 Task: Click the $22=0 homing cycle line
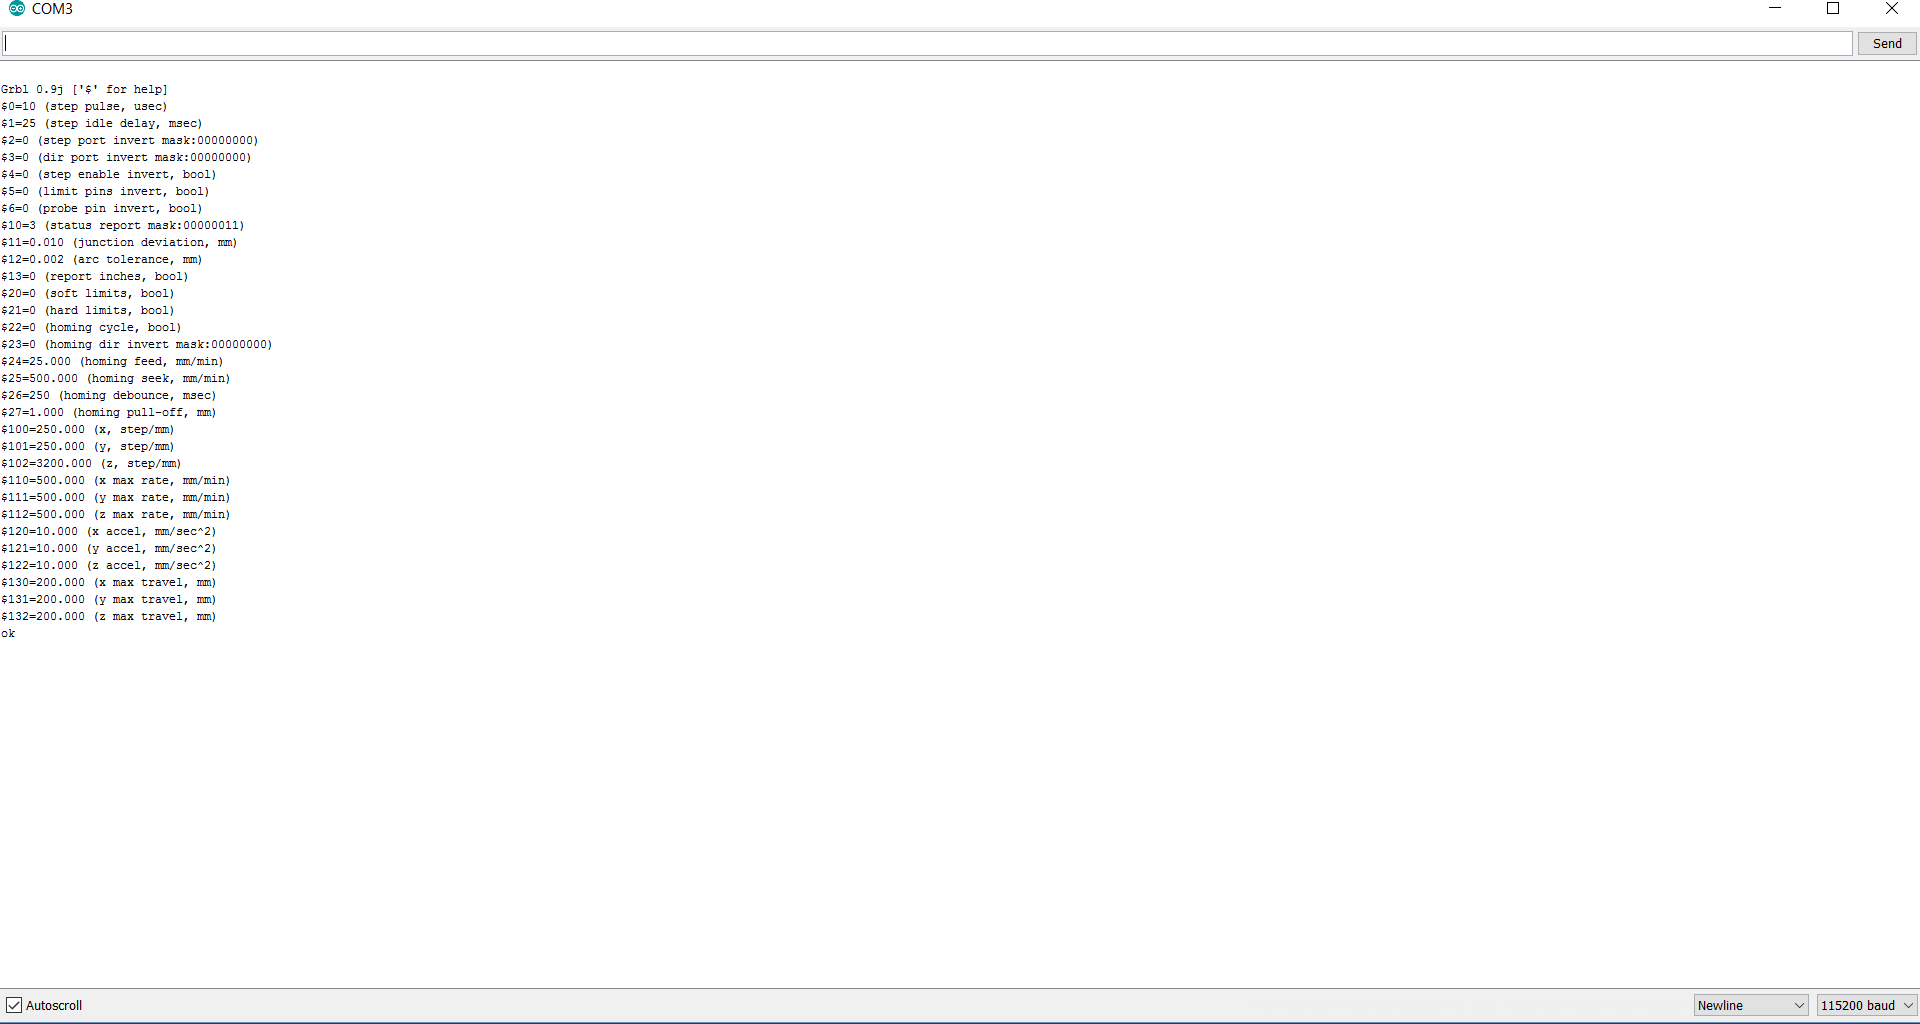[91, 328]
